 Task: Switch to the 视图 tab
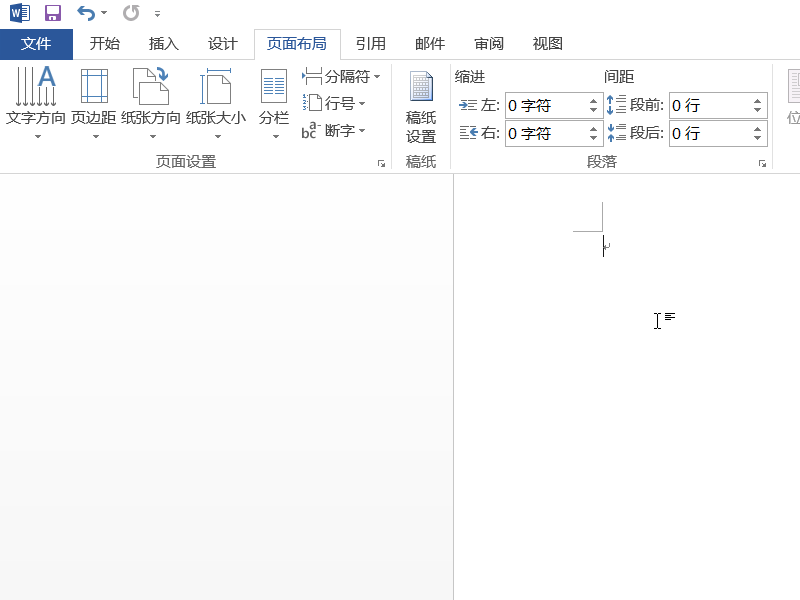[547, 44]
